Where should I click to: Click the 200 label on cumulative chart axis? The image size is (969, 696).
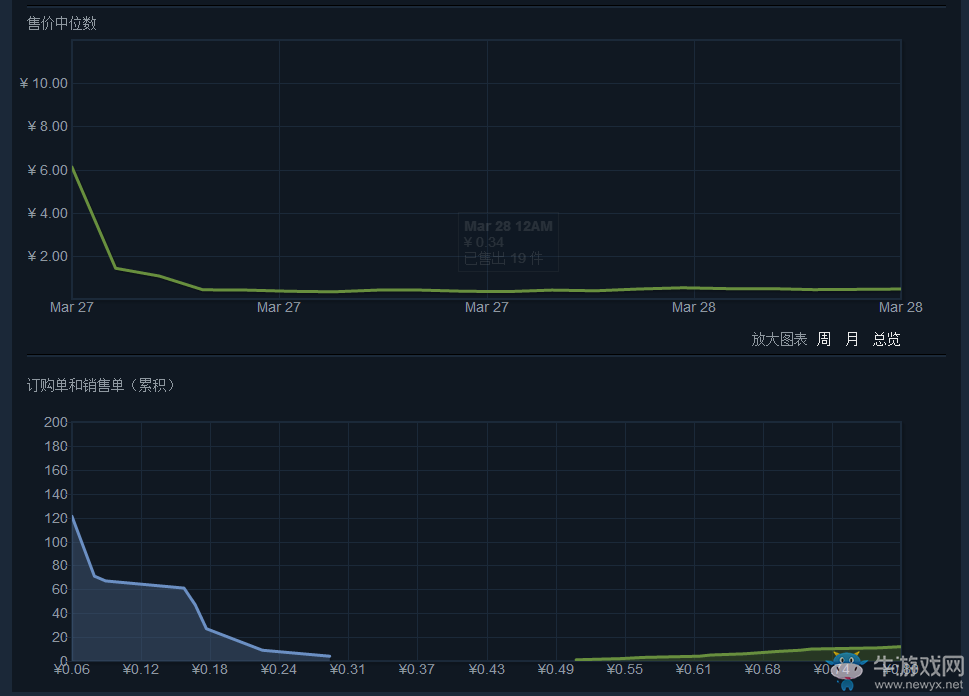56,423
